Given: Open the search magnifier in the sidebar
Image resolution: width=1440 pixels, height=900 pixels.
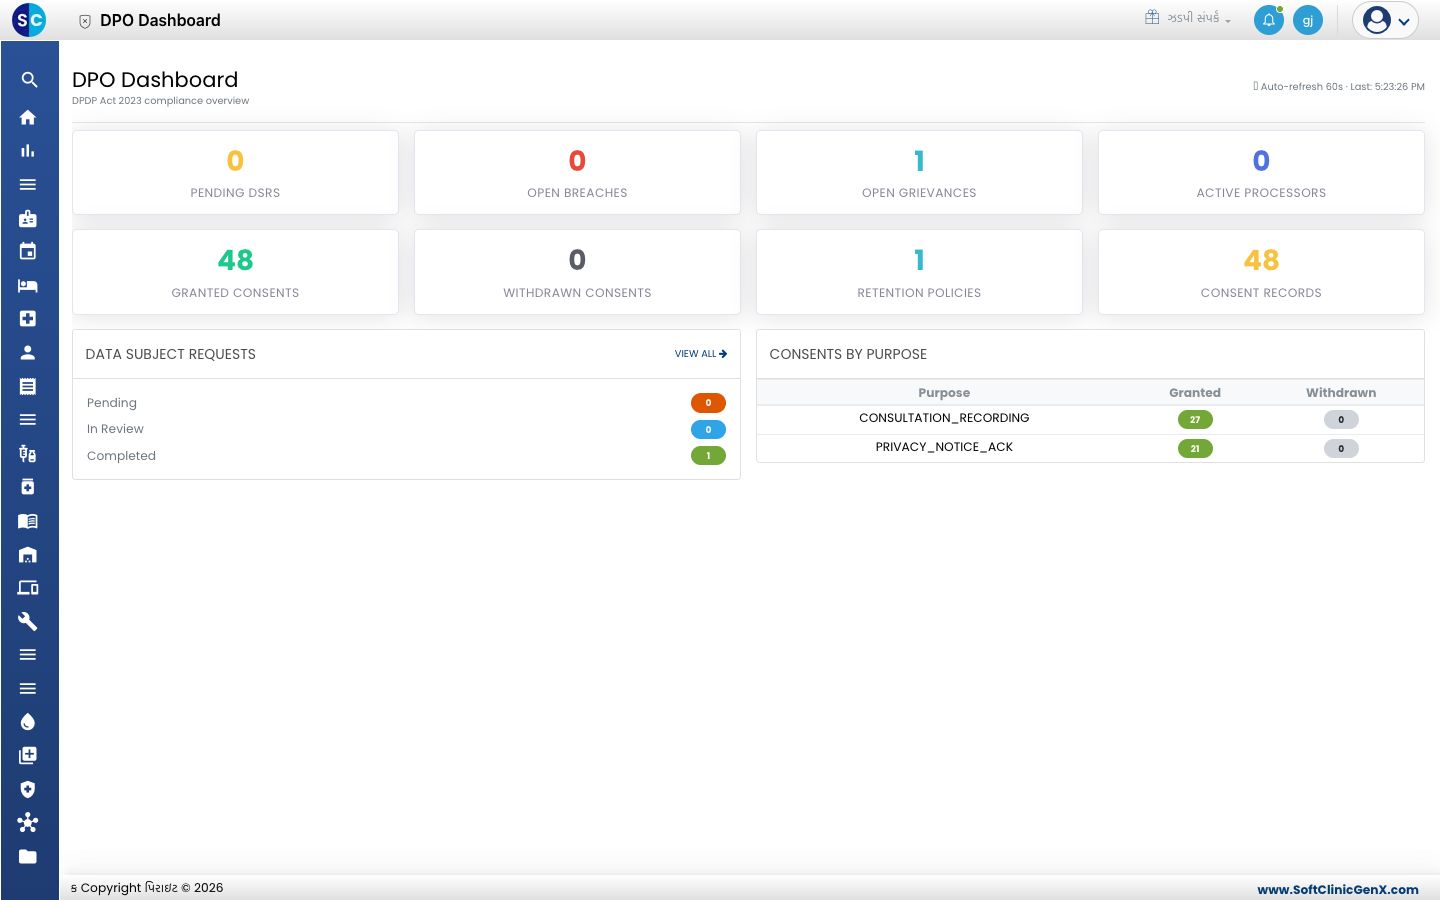Looking at the screenshot, I should click(29, 80).
